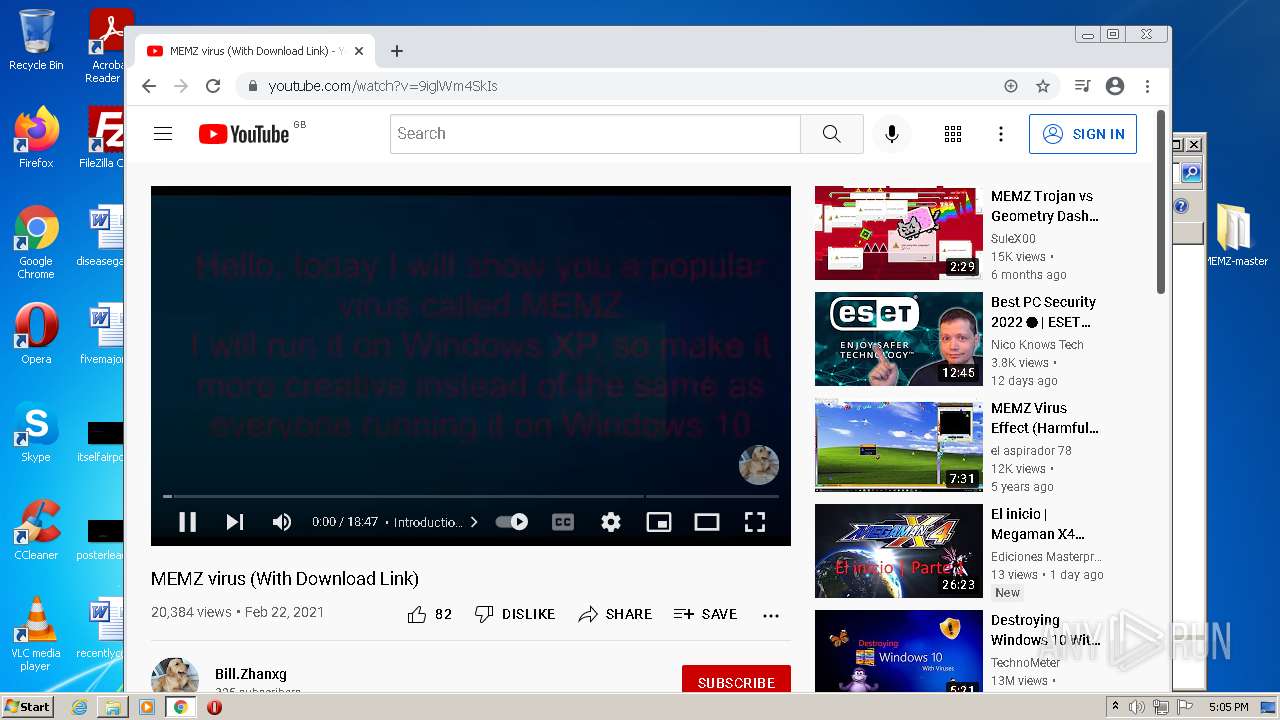This screenshot has height=720, width=1280.
Task: Click the search magnifier button
Action: pyautogui.click(x=832, y=134)
